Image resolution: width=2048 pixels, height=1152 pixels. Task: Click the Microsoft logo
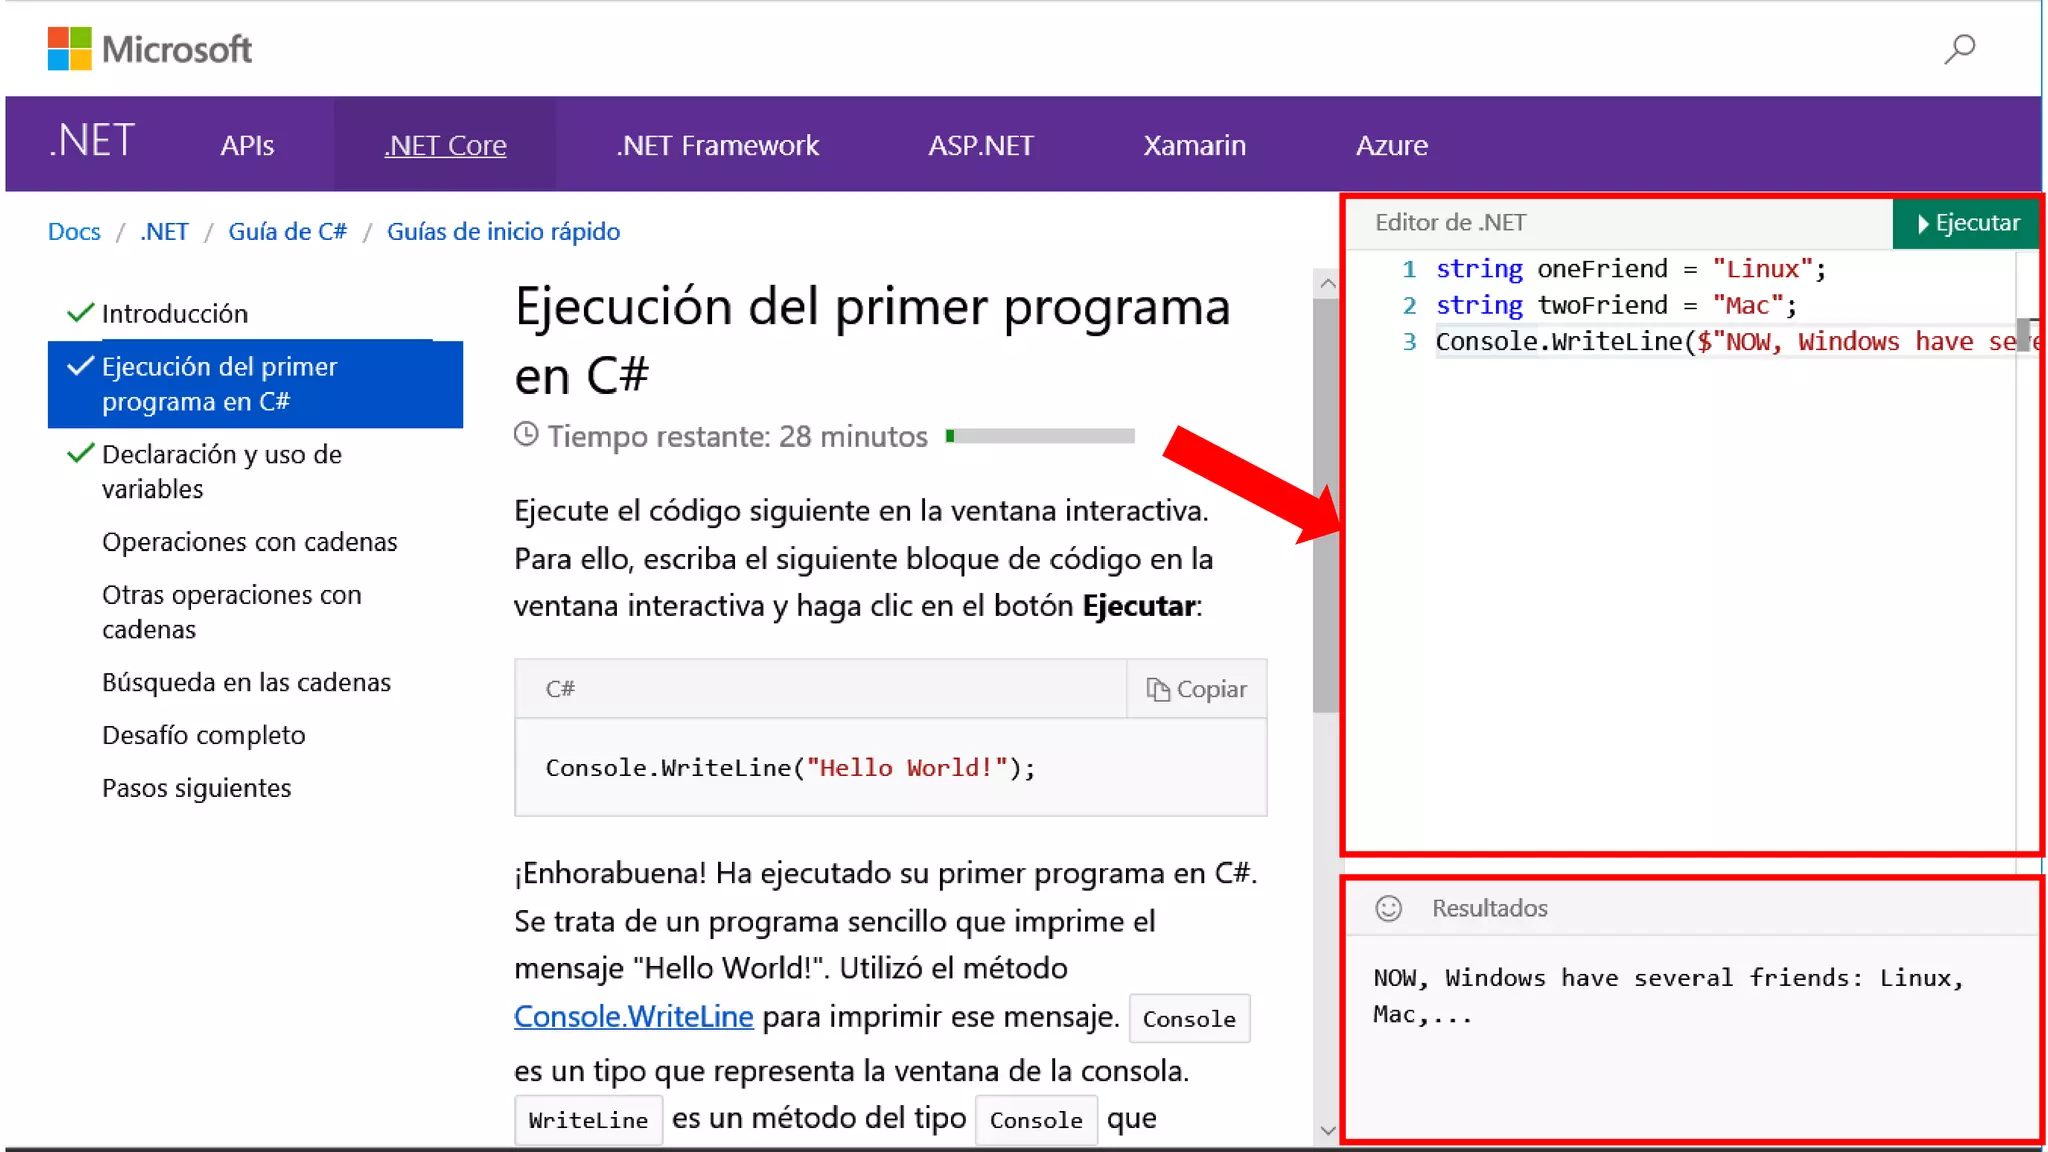(150, 48)
